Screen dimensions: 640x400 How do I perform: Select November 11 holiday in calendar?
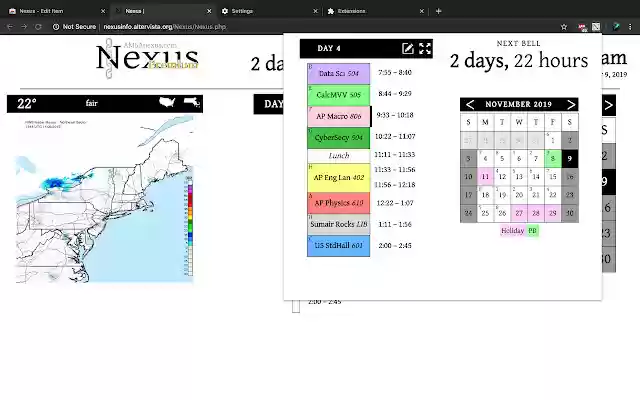click(485, 177)
